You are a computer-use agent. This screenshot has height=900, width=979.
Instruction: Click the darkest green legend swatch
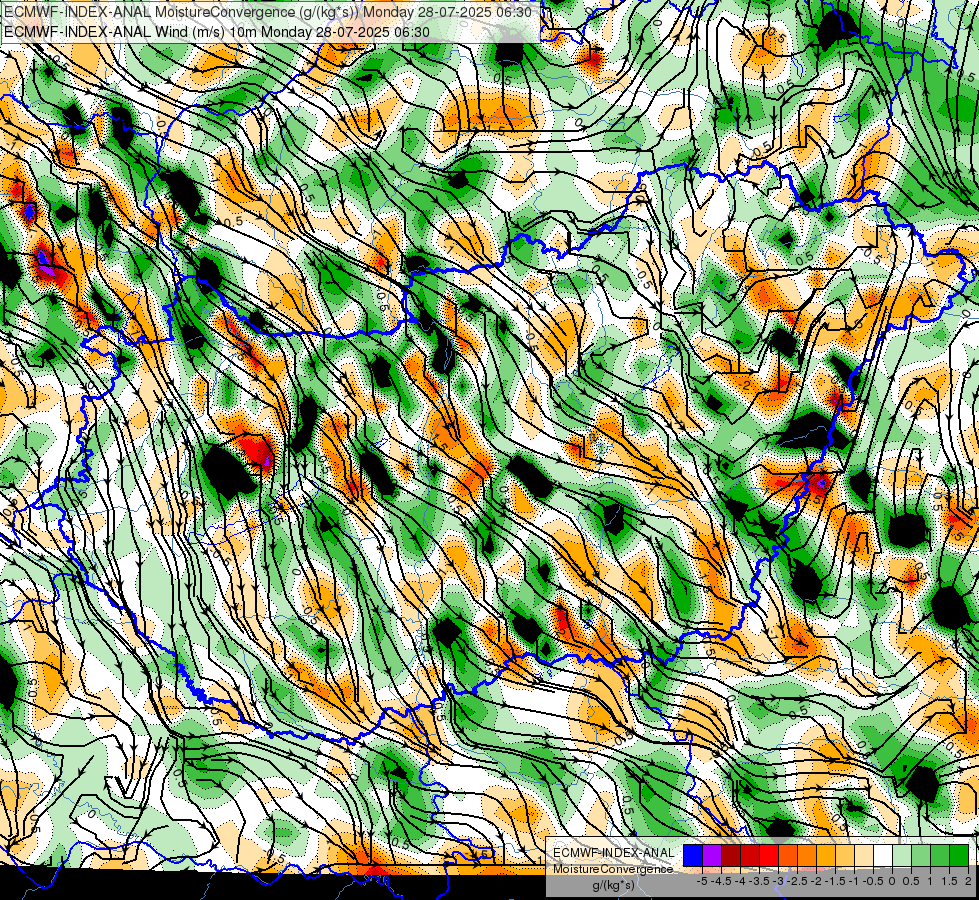tap(959, 856)
